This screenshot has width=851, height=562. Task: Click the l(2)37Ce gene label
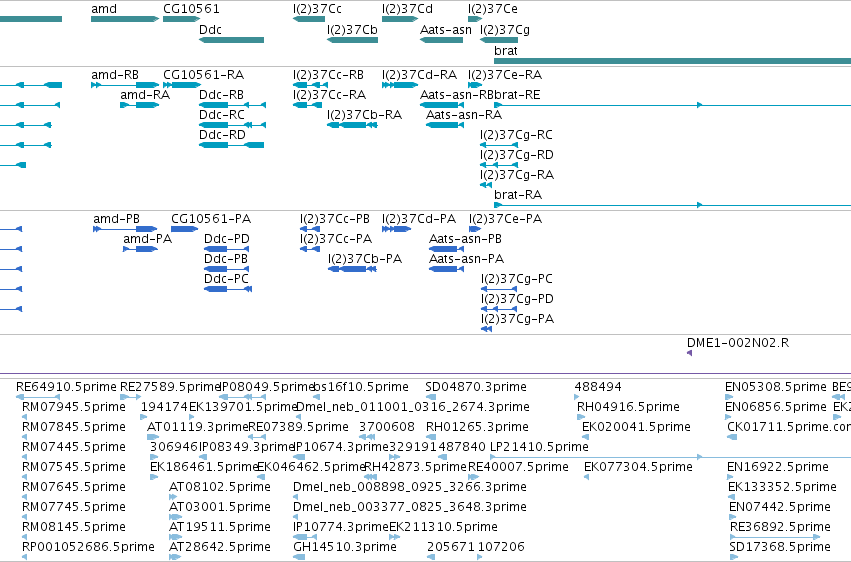pyautogui.click(x=493, y=9)
